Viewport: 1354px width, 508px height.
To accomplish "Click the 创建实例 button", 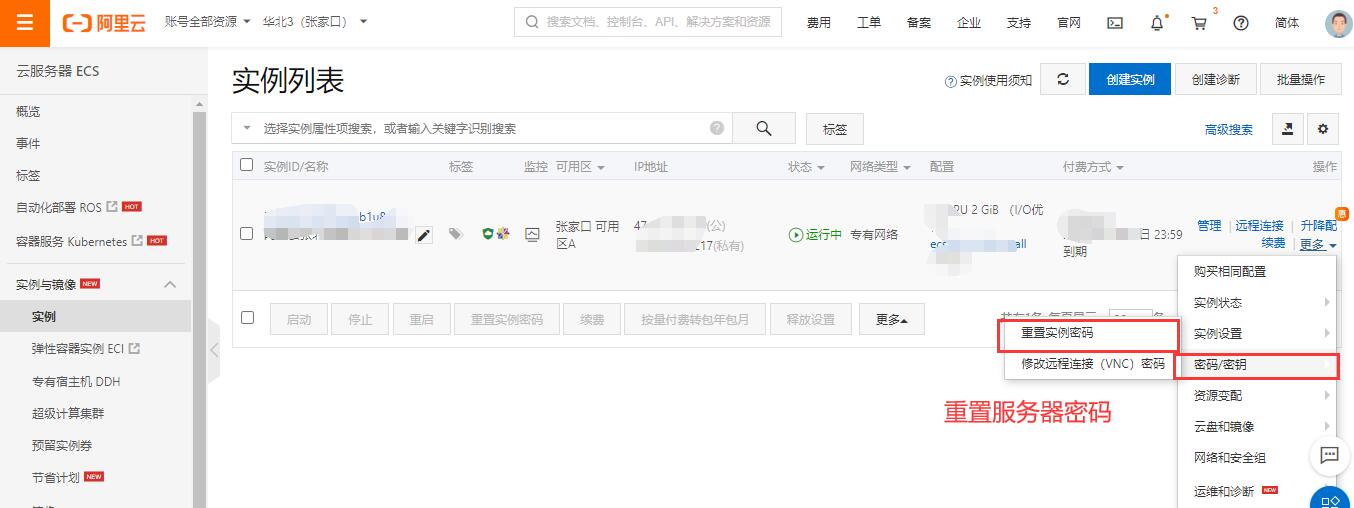I will pyautogui.click(x=1130, y=80).
